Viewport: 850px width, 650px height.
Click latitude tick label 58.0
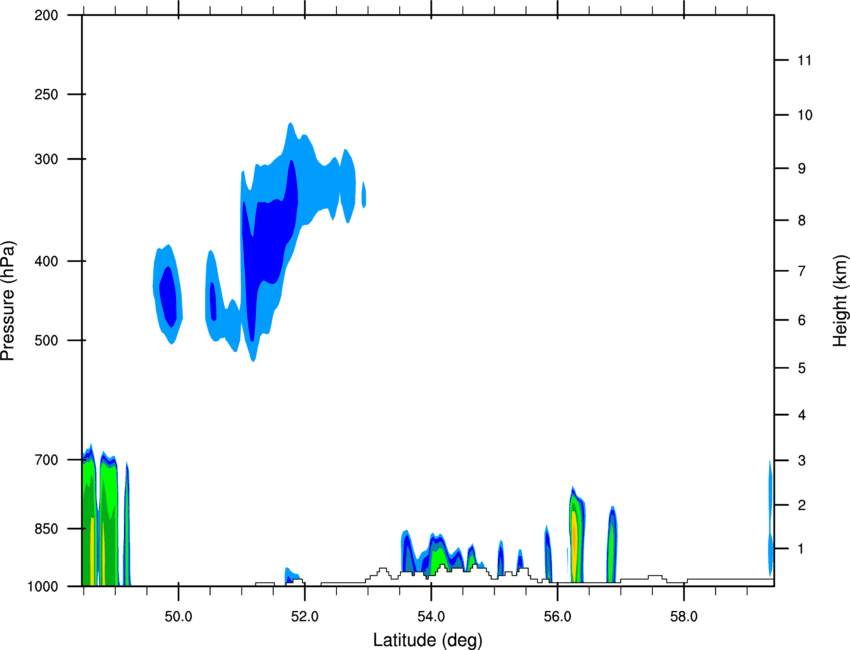684,617
